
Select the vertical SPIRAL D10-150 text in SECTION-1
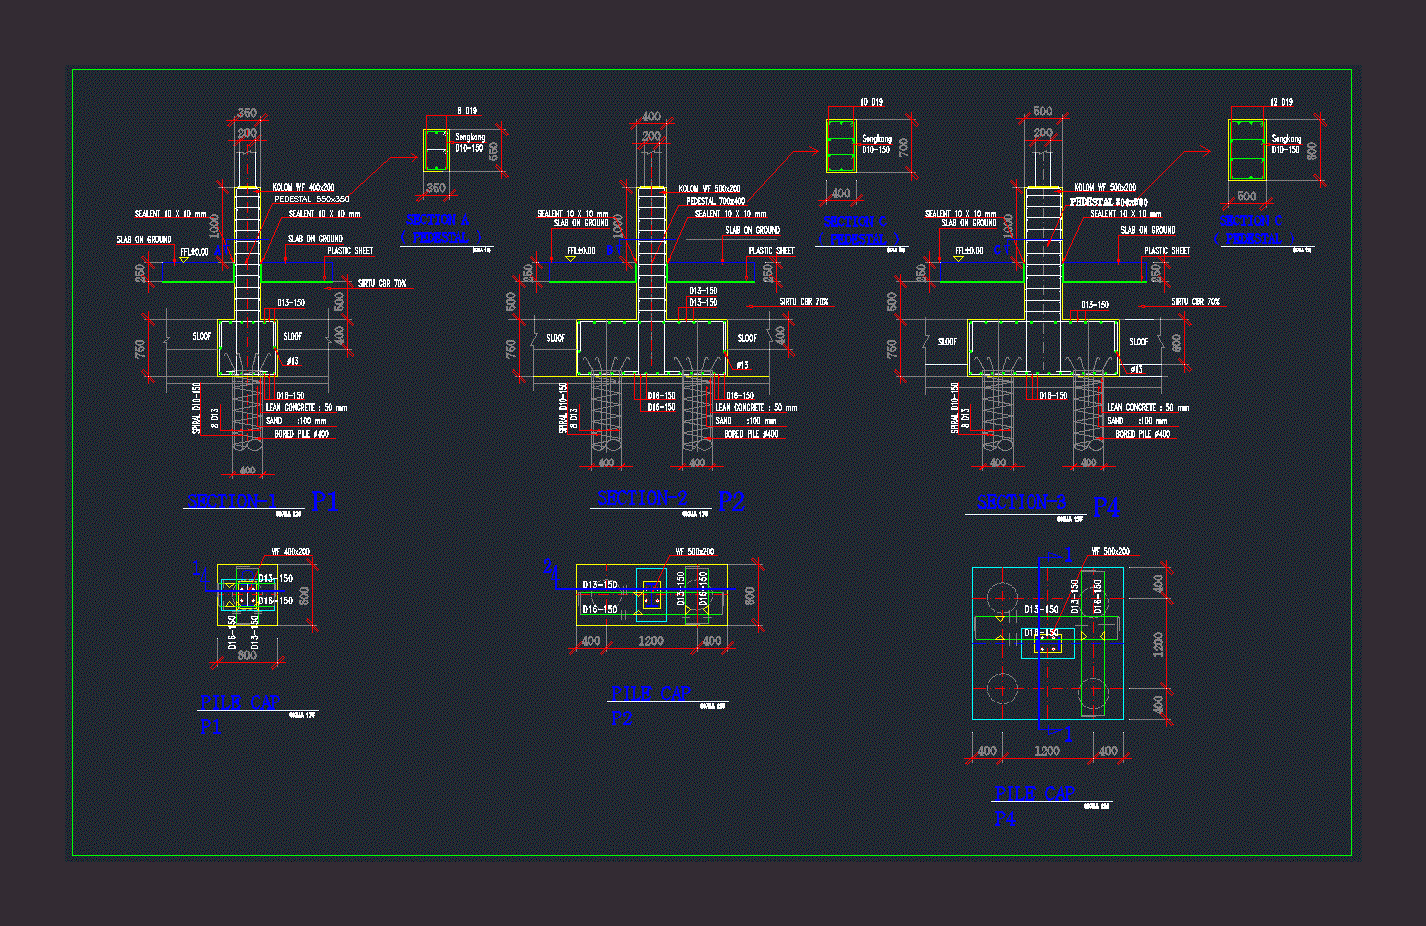pos(198,407)
